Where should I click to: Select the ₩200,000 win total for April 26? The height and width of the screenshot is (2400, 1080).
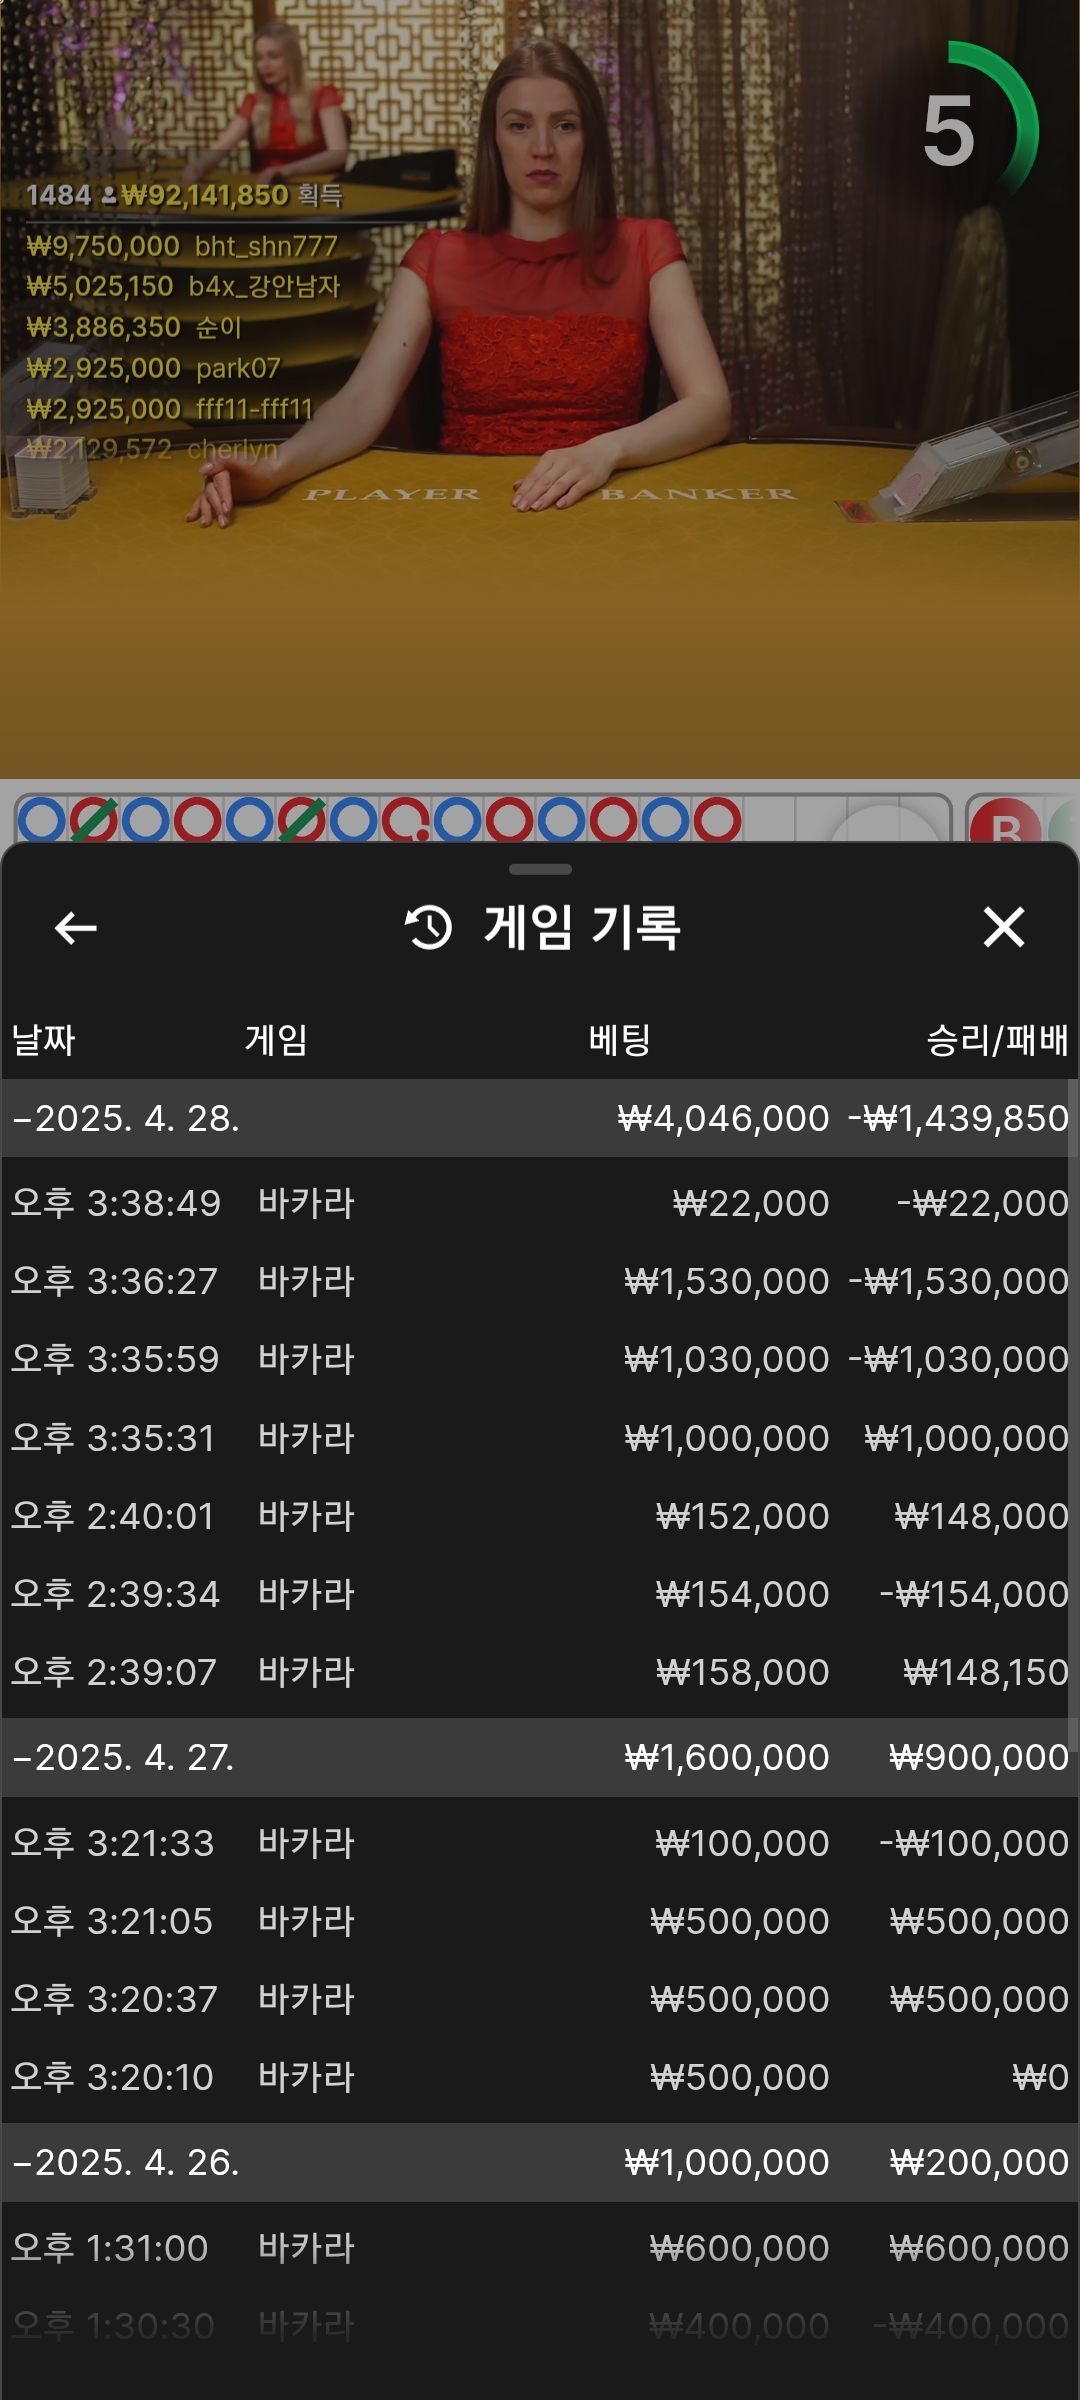pos(979,2162)
